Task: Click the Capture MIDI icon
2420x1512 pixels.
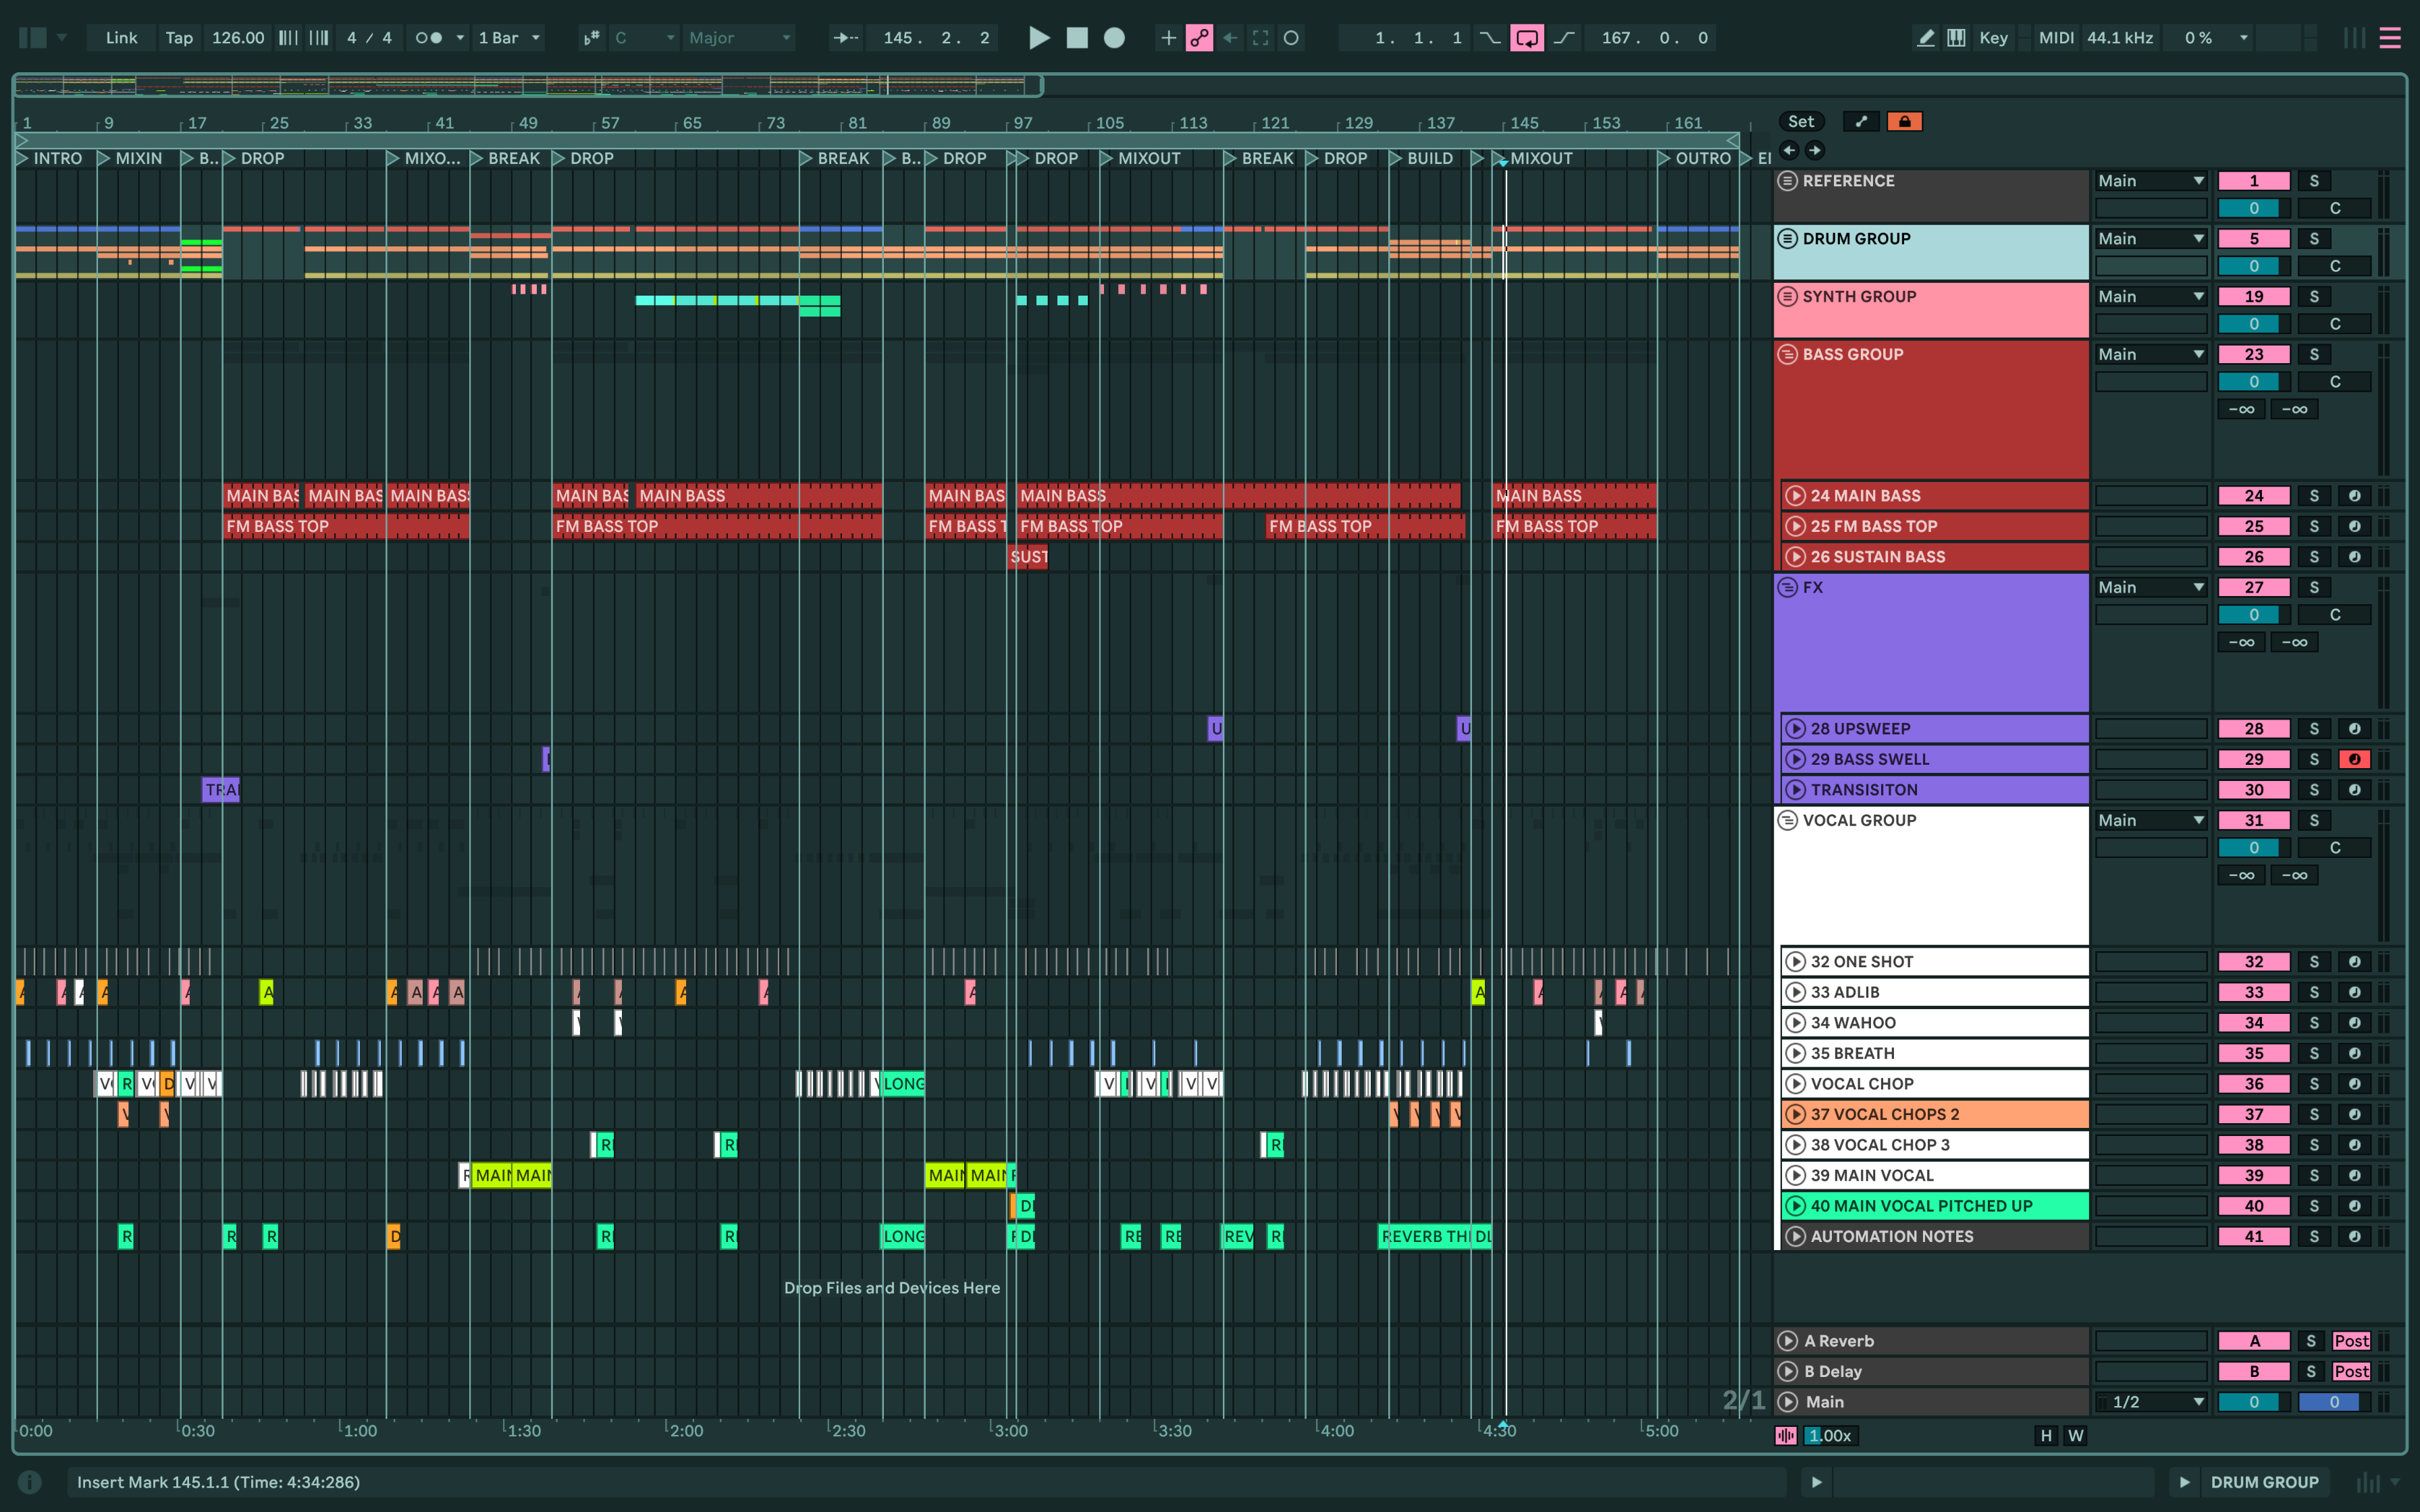Action: coord(1260,38)
